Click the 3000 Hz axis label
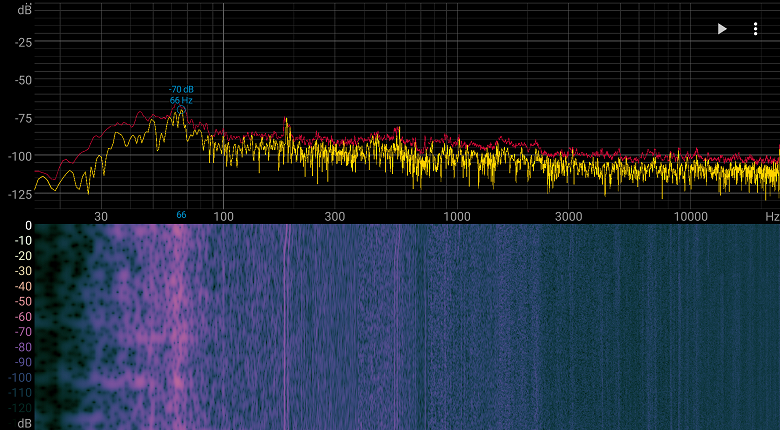This screenshot has width=780, height=430. pos(569,216)
